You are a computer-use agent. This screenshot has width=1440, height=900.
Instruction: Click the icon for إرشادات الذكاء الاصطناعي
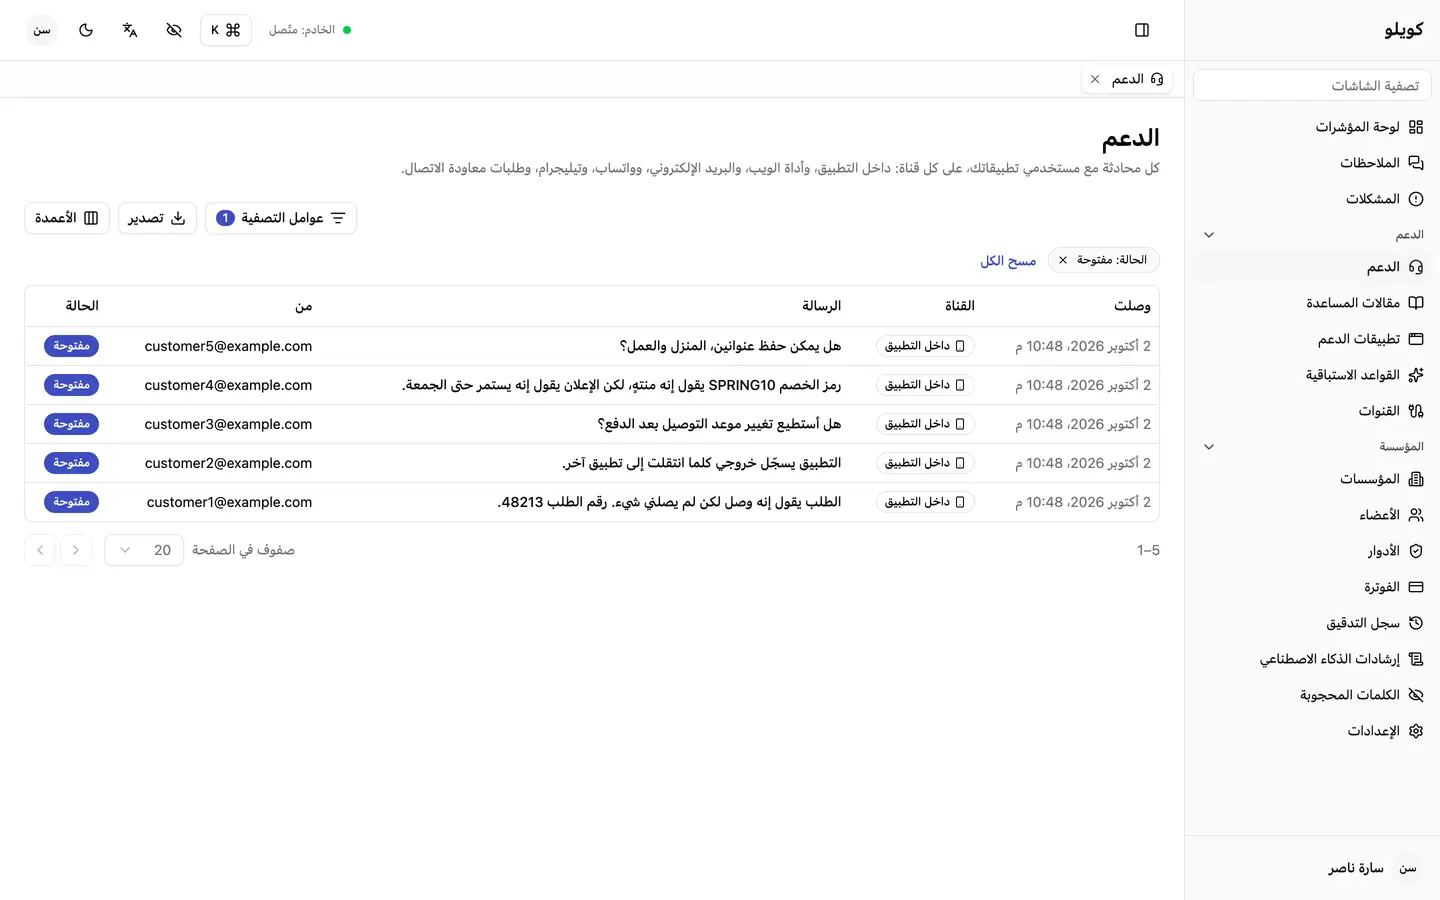[x=1416, y=659]
